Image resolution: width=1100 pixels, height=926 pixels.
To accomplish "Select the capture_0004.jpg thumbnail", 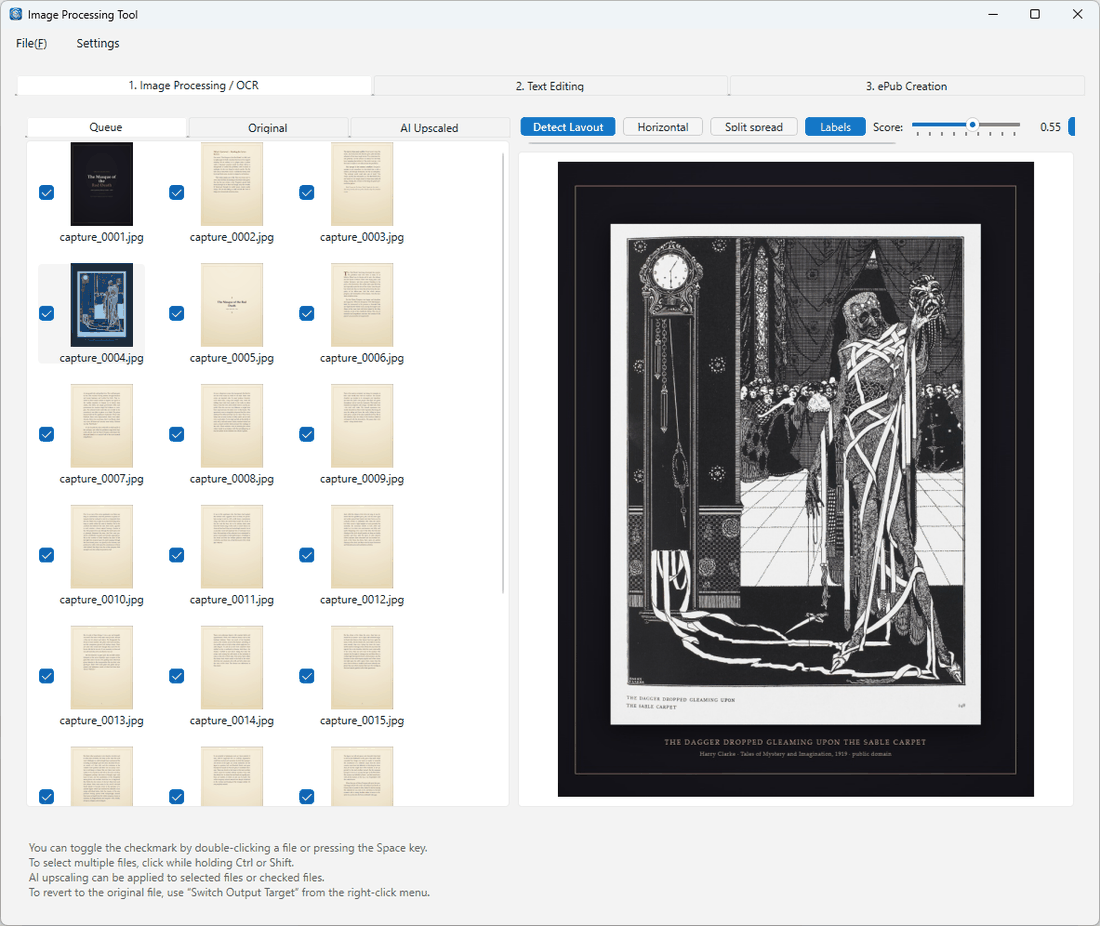I will (x=102, y=305).
